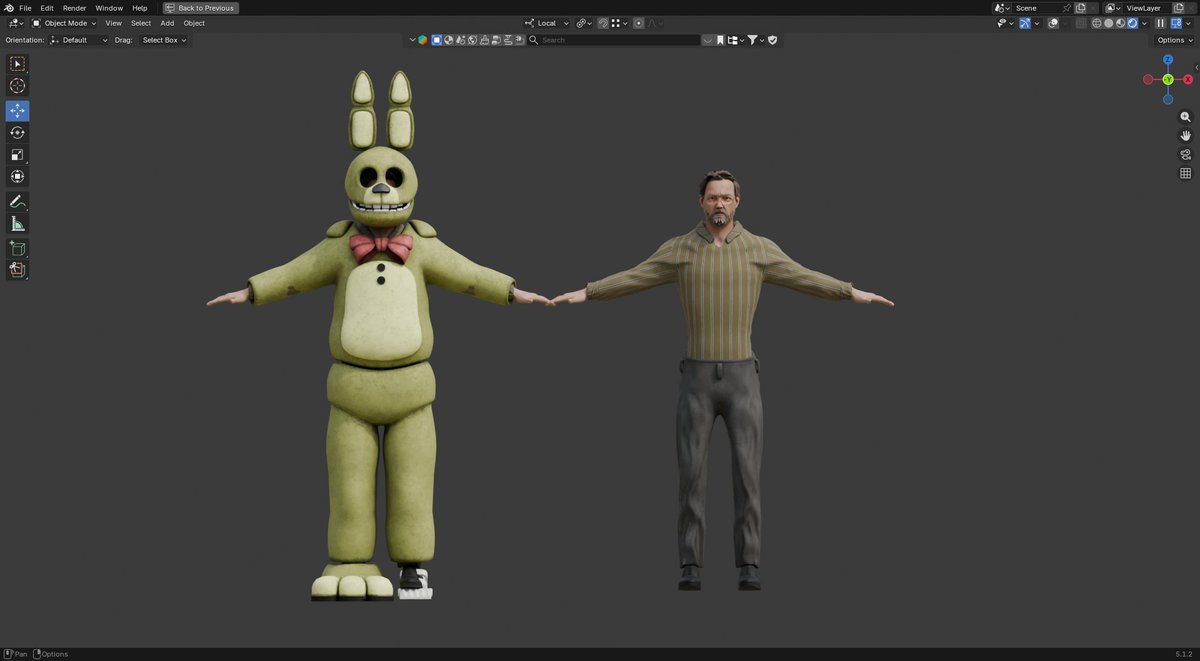Viewport: 1200px width, 661px height.
Task: Toggle X-ray mode
Action: 1081,23
